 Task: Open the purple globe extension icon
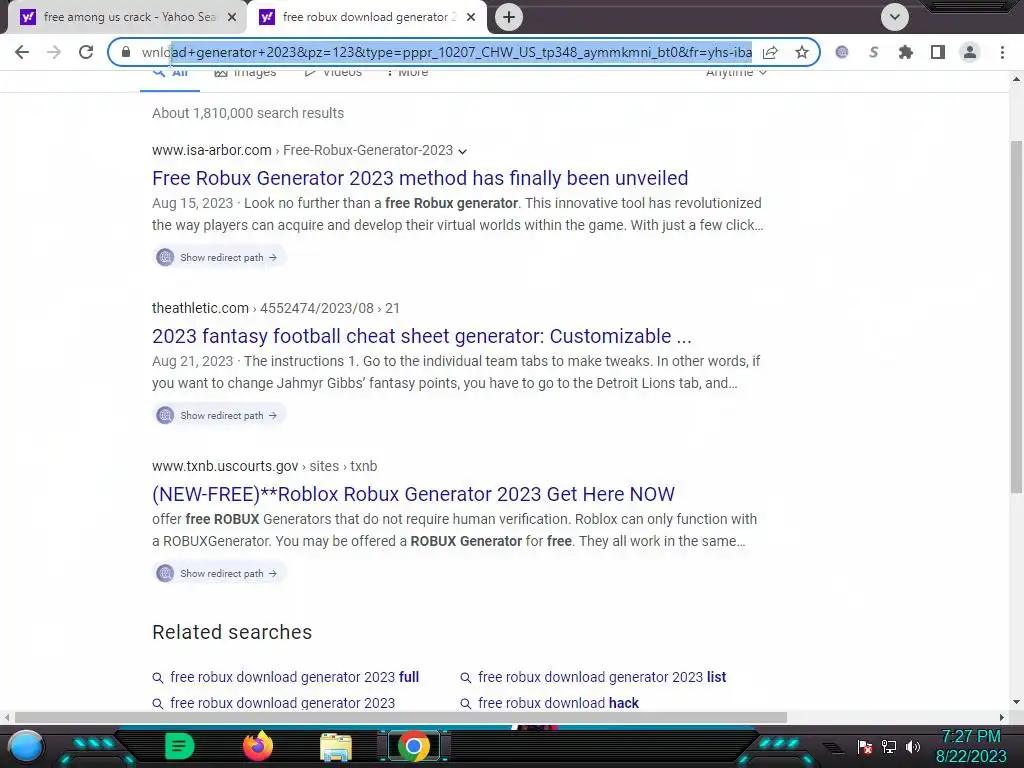click(x=842, y=52)
